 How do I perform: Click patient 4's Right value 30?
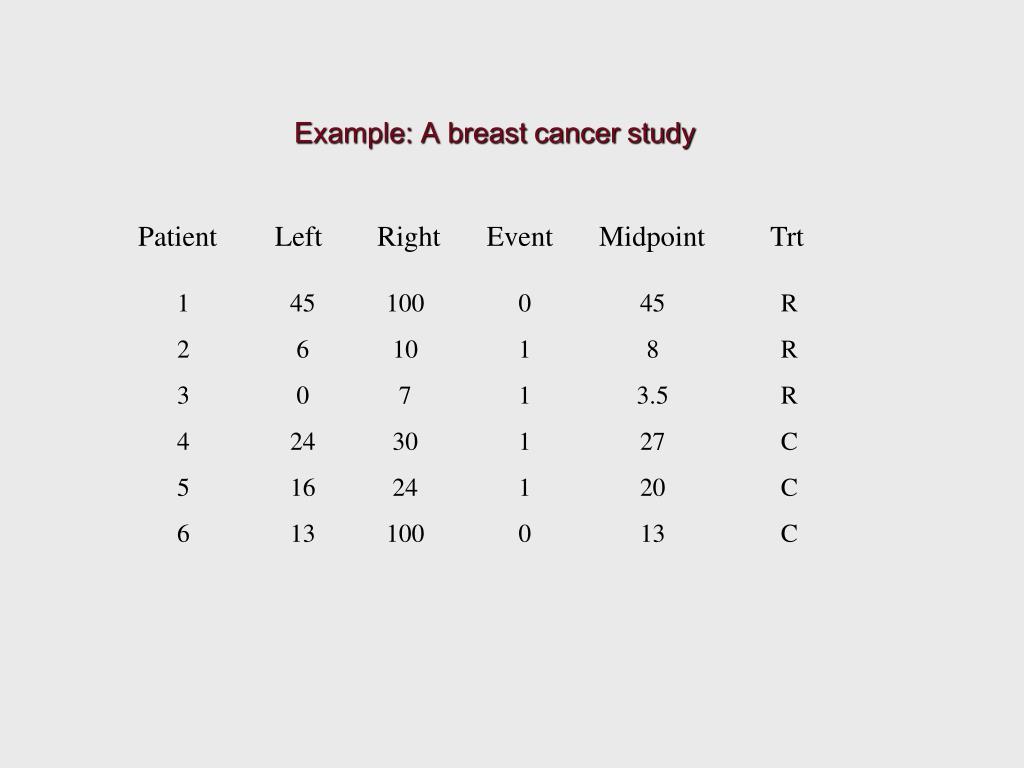(x=406, y=442)
